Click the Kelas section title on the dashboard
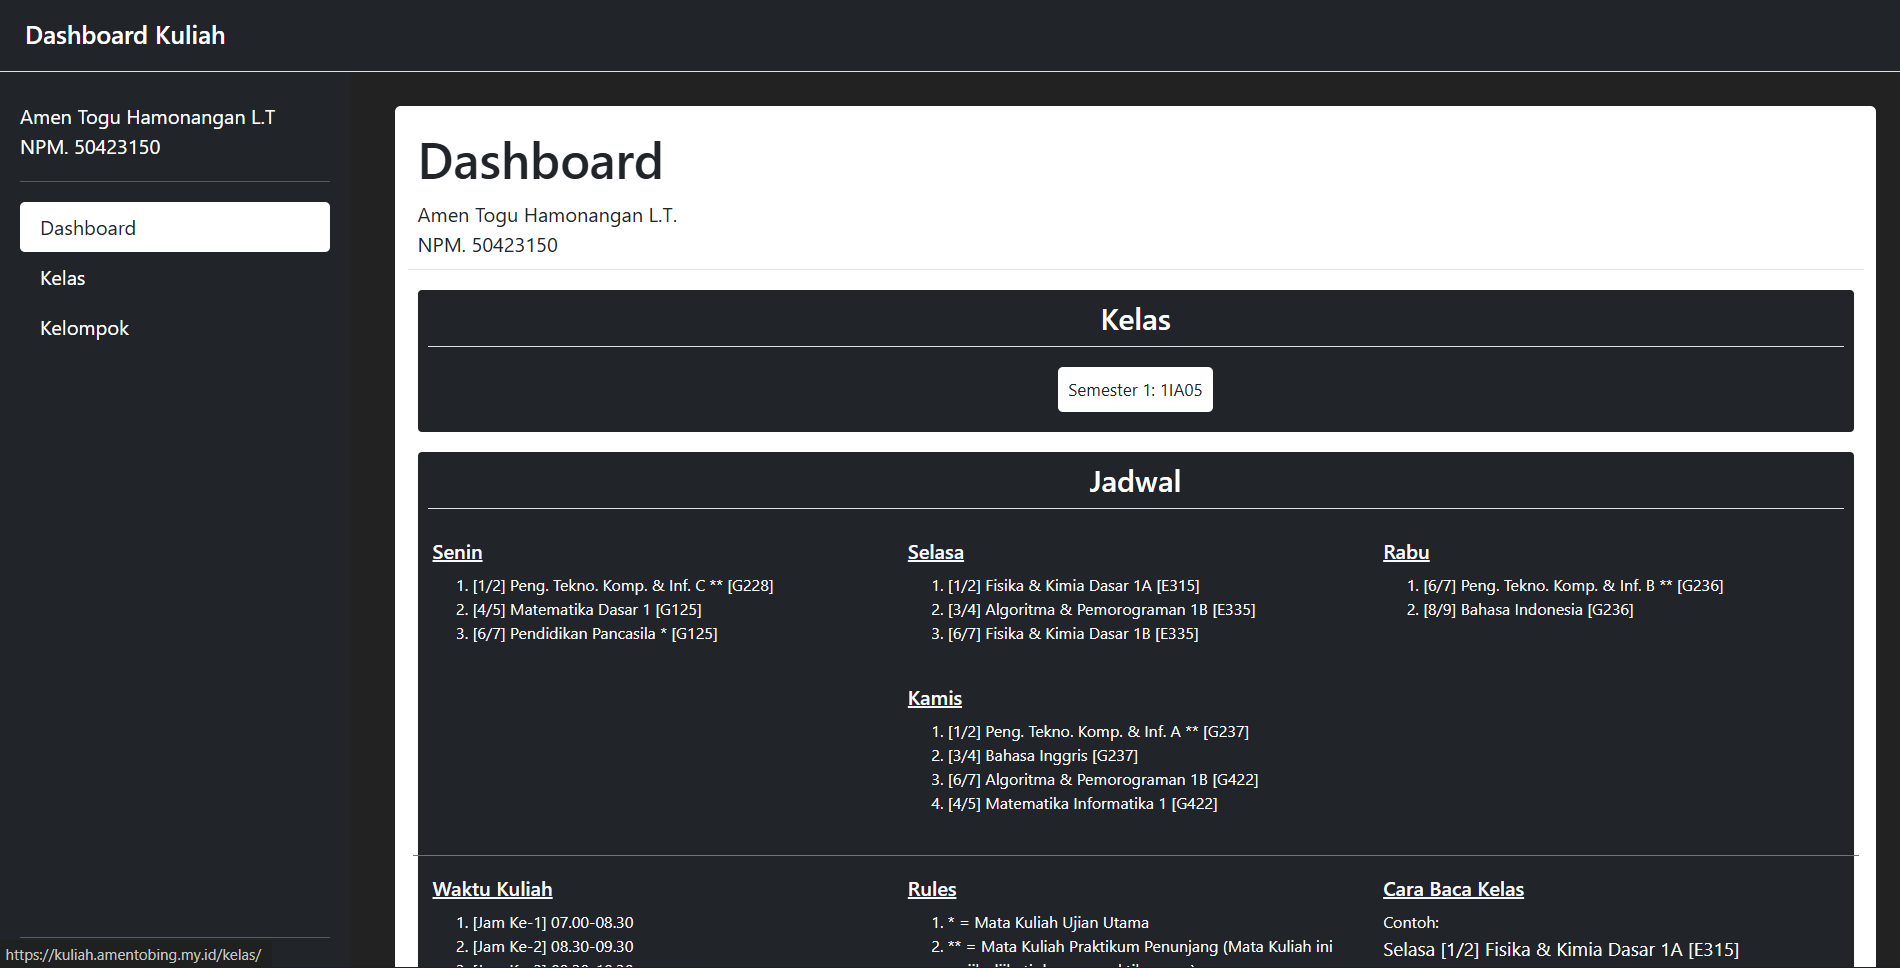Screen dimensions: 1900x968 click(x=1134, y=319)
